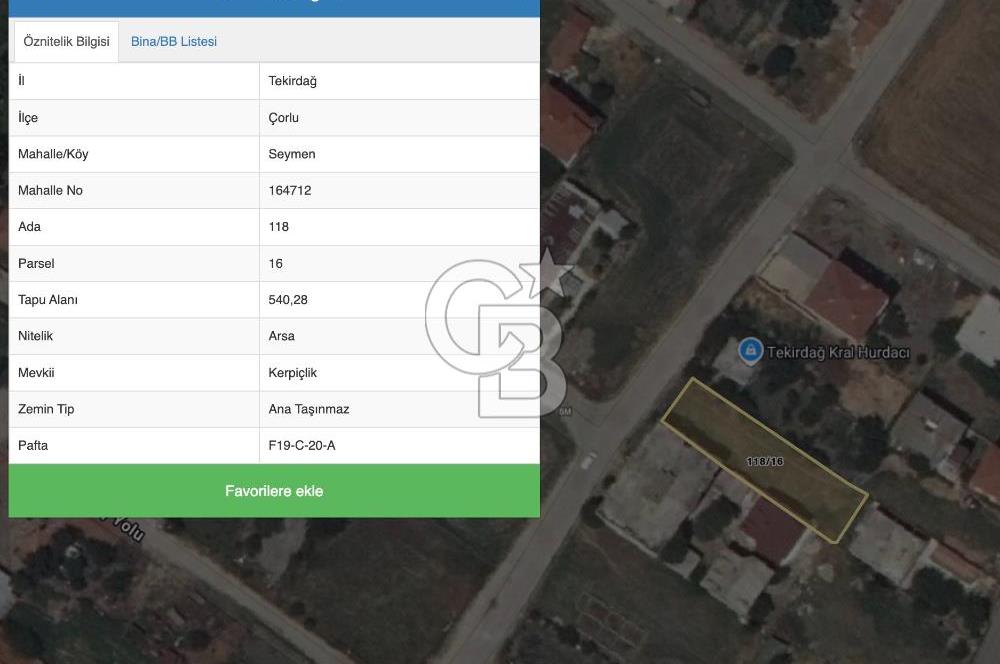Click the Nitelik row label
The image size is (1000, 664).
[36, 336]
